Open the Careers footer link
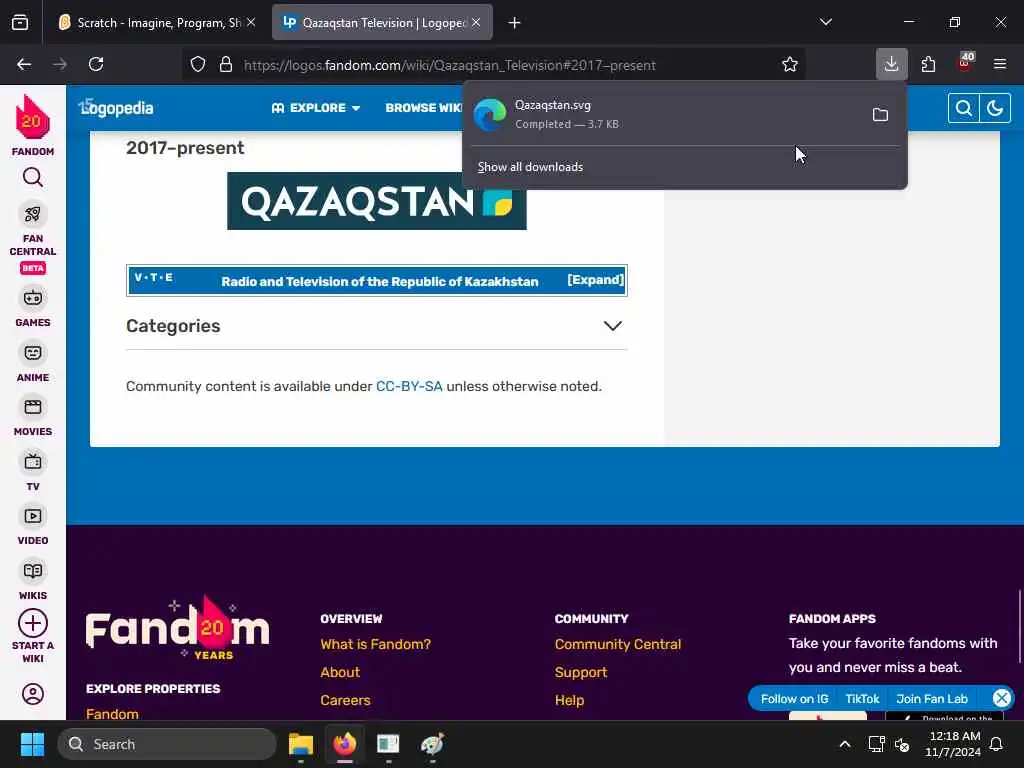The height and width of the screenshot is (768, 1024). pos(345,700)
